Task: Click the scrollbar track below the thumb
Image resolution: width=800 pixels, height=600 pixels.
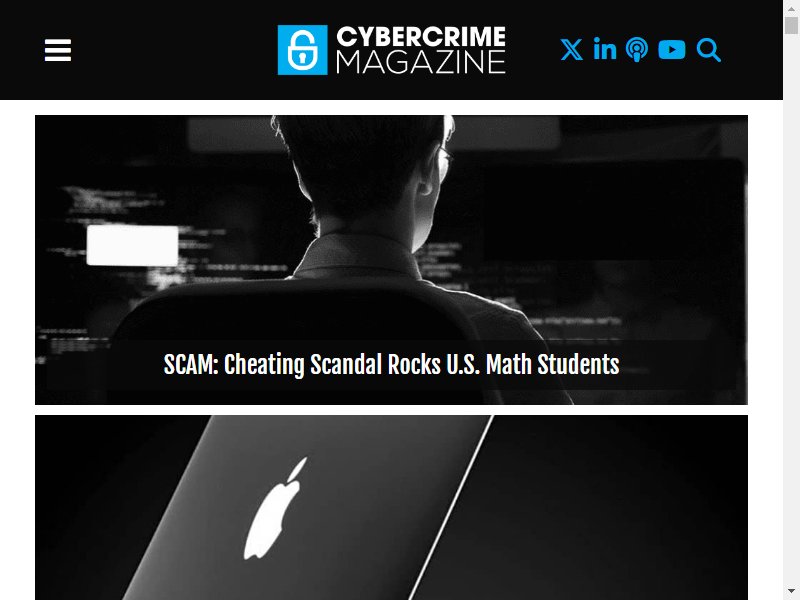Action: [x=791, y=306]
